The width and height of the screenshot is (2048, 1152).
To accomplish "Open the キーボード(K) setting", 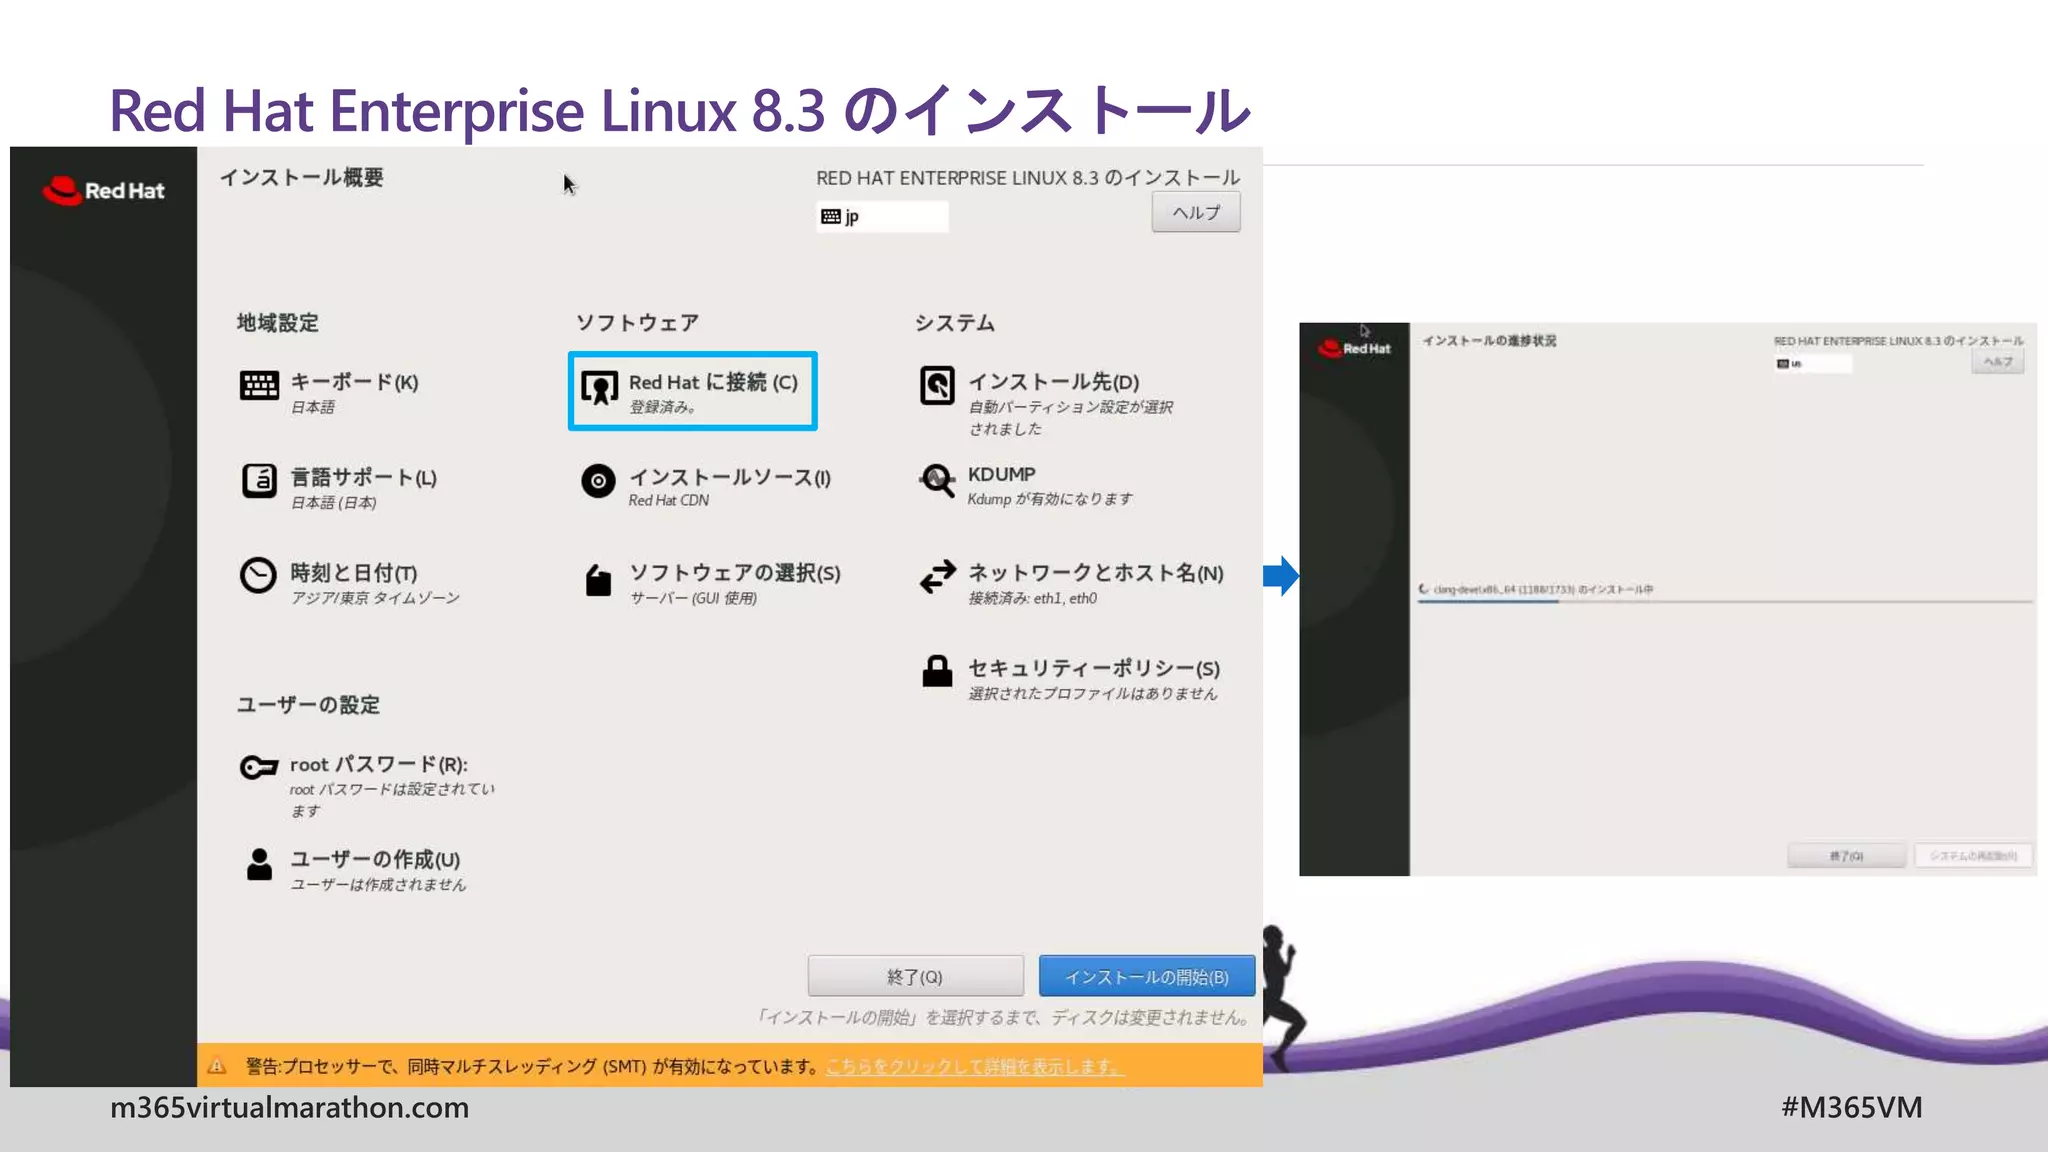I will 354,382.
